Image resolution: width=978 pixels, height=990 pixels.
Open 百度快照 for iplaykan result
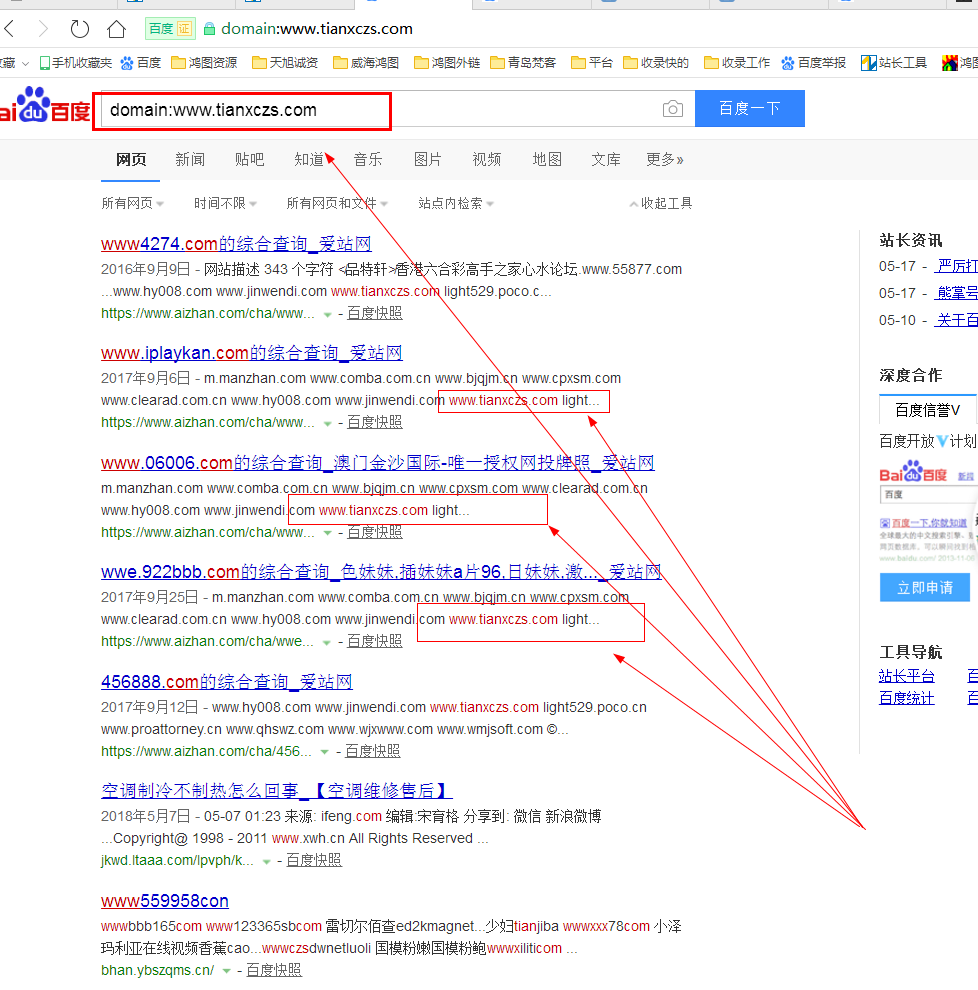pyautogui.click(x=374, y=422)
